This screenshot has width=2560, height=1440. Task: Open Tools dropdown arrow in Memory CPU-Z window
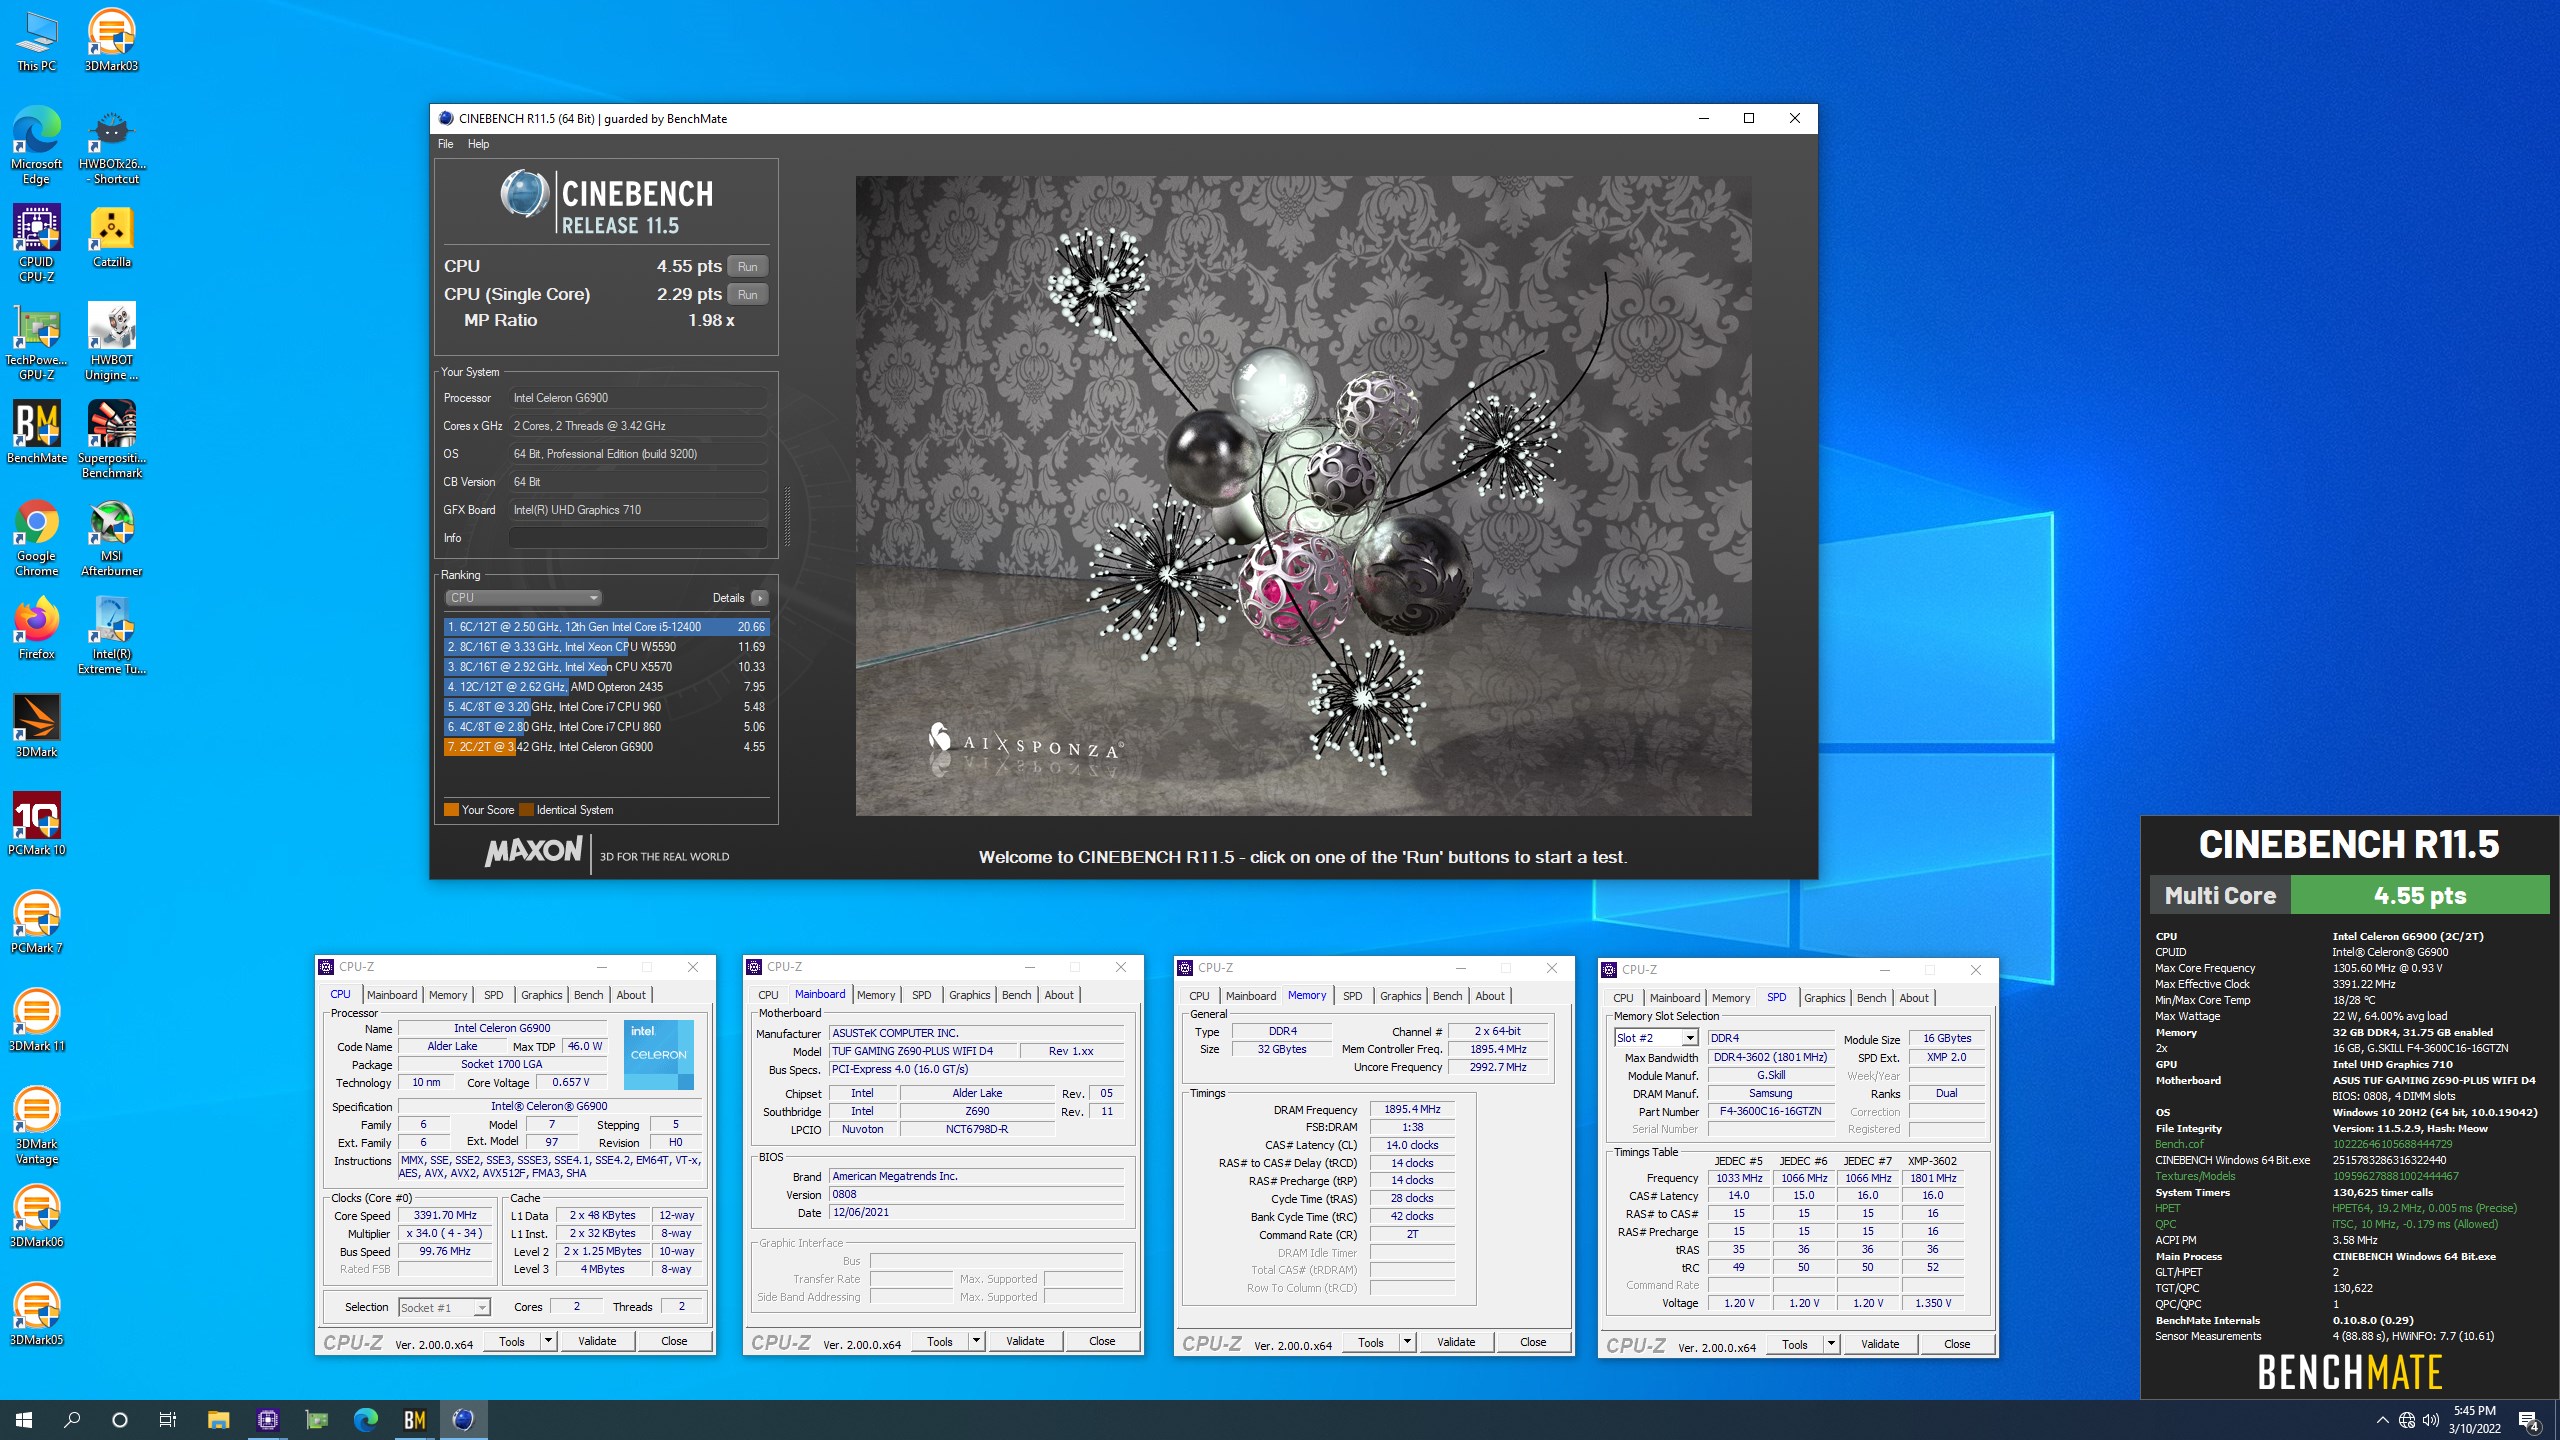1407,1342
